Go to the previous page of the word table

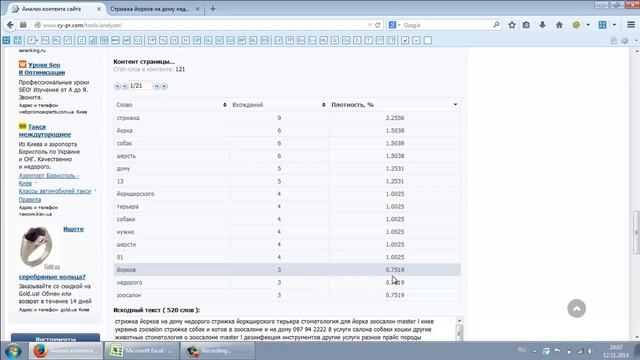[124, 86]
